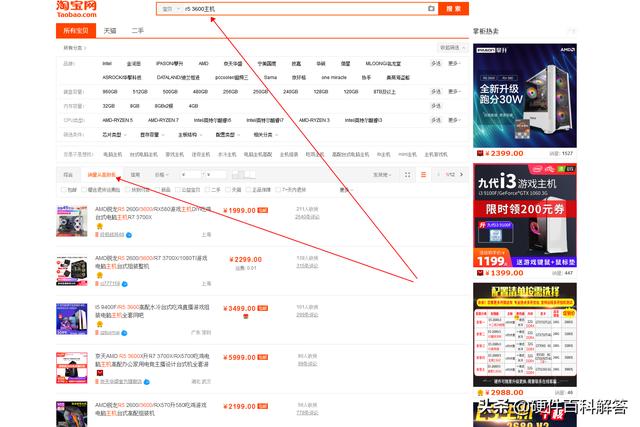
Task: Switch to list view layout icon
Action: [423, 175]
